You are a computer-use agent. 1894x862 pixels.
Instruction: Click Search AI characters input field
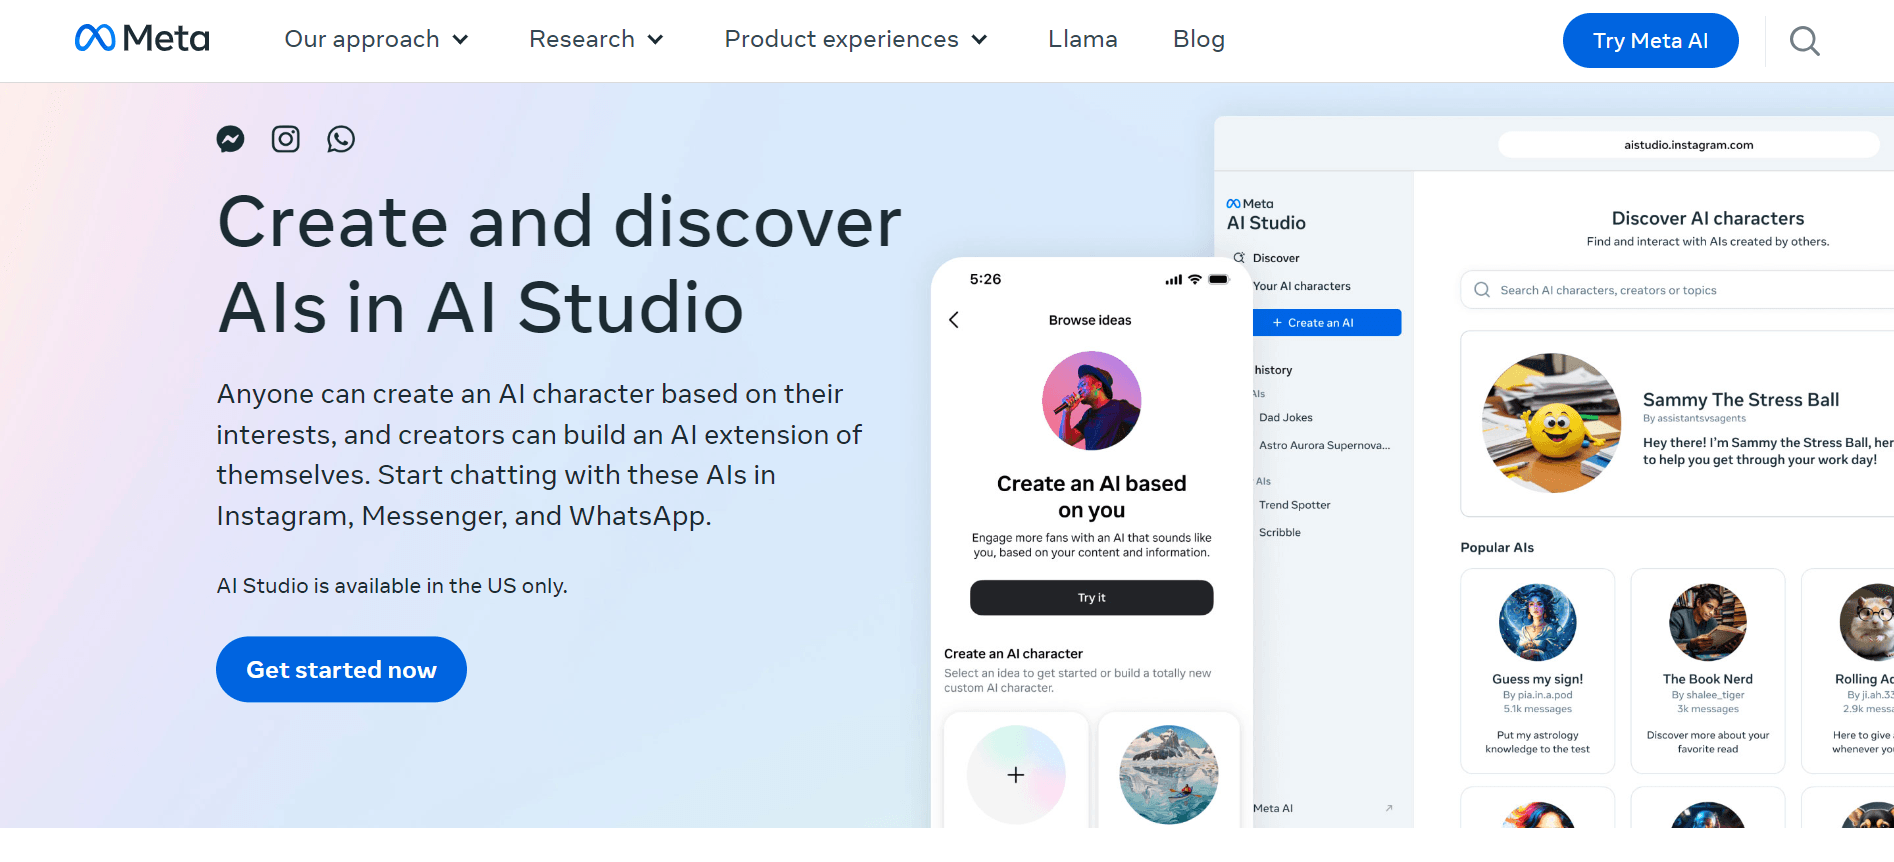[1677, 290]
